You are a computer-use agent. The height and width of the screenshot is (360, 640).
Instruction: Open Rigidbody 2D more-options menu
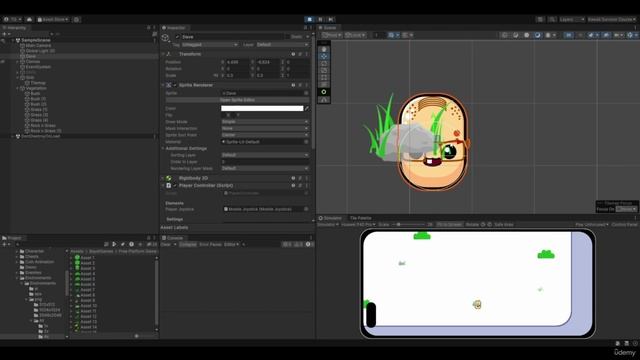(x=307, y=178)
